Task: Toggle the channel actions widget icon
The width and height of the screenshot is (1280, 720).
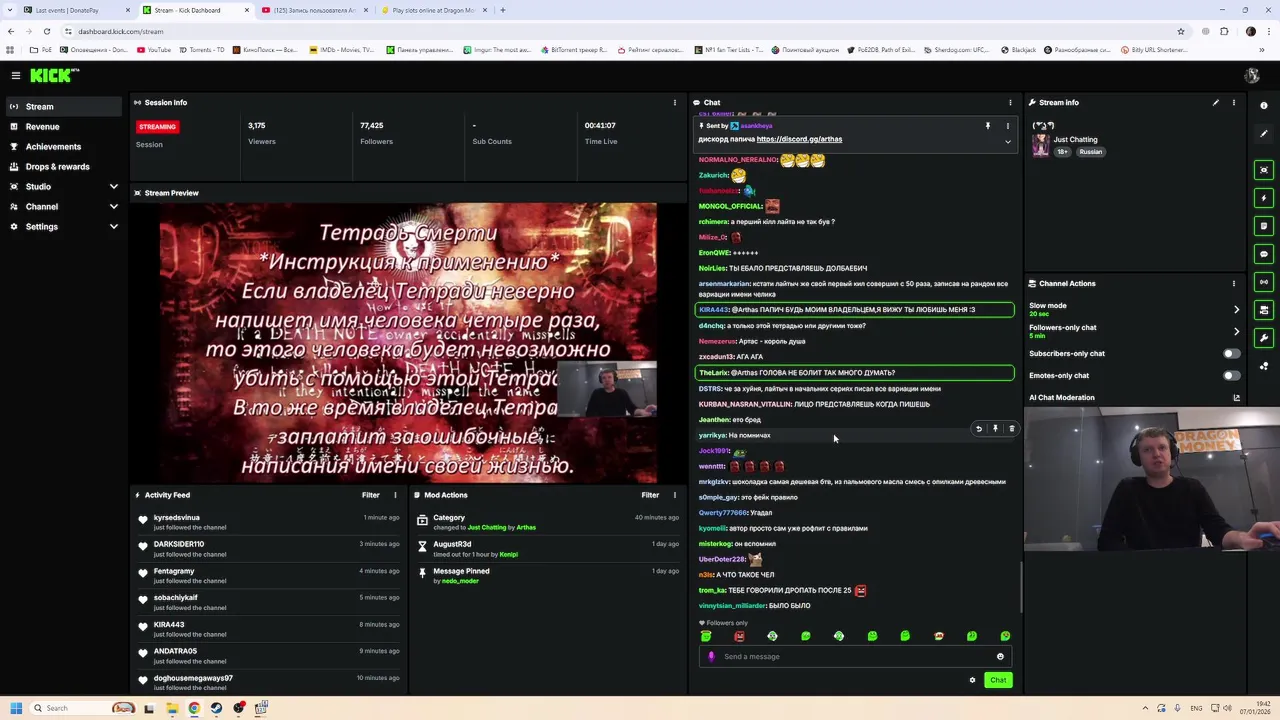Action: (x=1264, y=310)
